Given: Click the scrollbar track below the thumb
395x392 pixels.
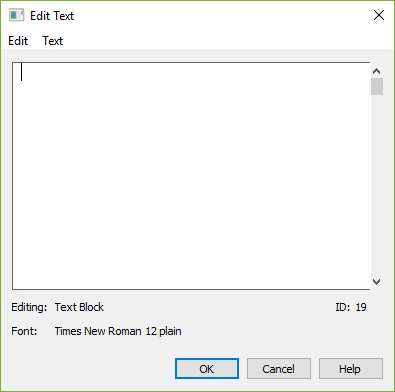Looking at the screenshot, I should pyautogui.click(x=377, y=185).
